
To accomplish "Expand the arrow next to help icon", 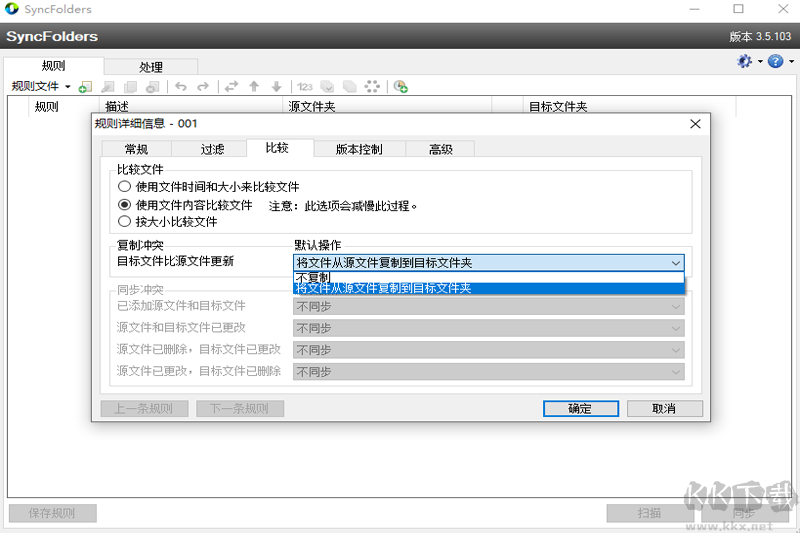I will (791, 62).
